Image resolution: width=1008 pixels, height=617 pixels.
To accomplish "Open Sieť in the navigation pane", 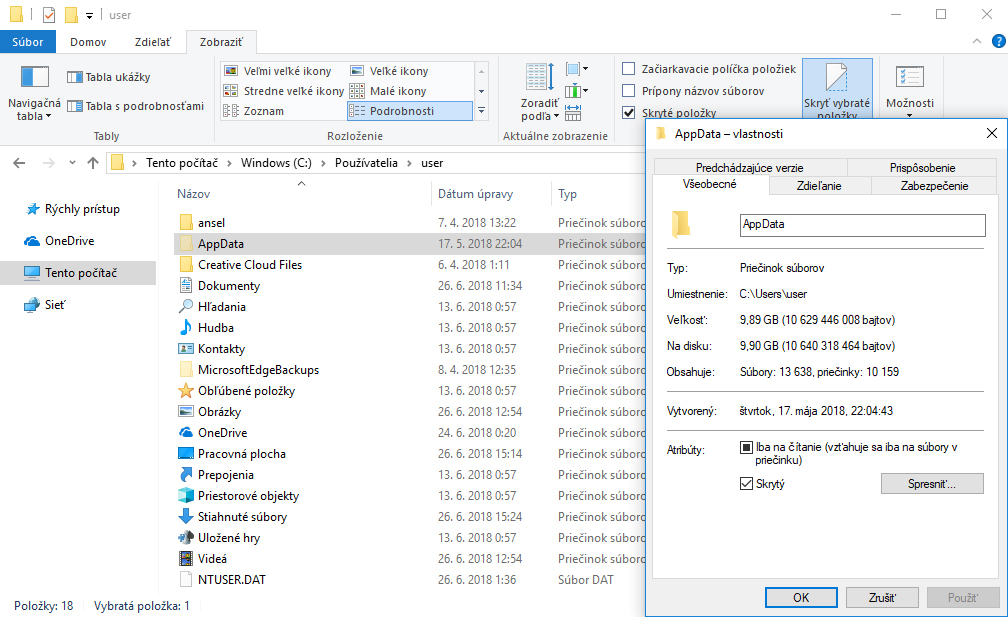I will tap(45, 305).
